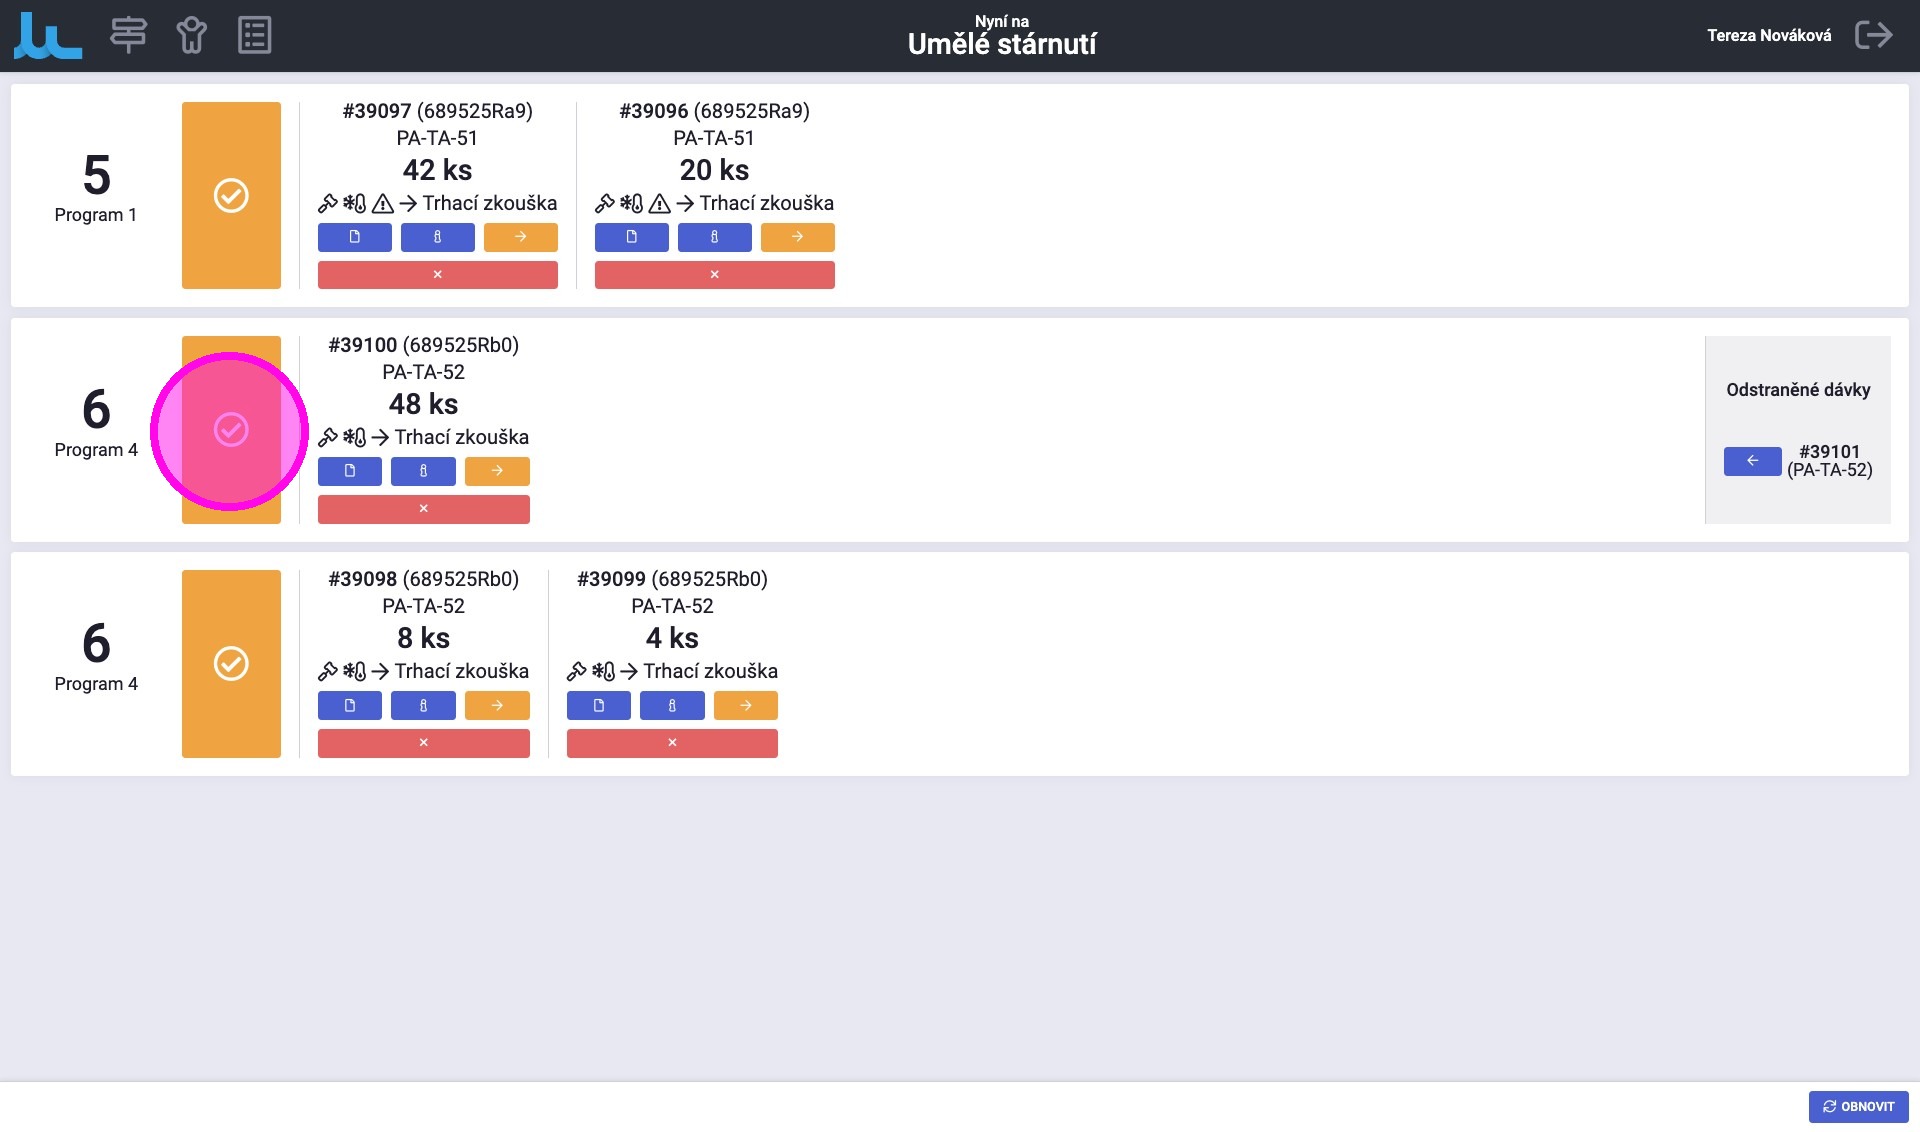This screenshot has height=1132, width=1920.
Task: Open document for batch #39099
Action: tap(598, 705)
